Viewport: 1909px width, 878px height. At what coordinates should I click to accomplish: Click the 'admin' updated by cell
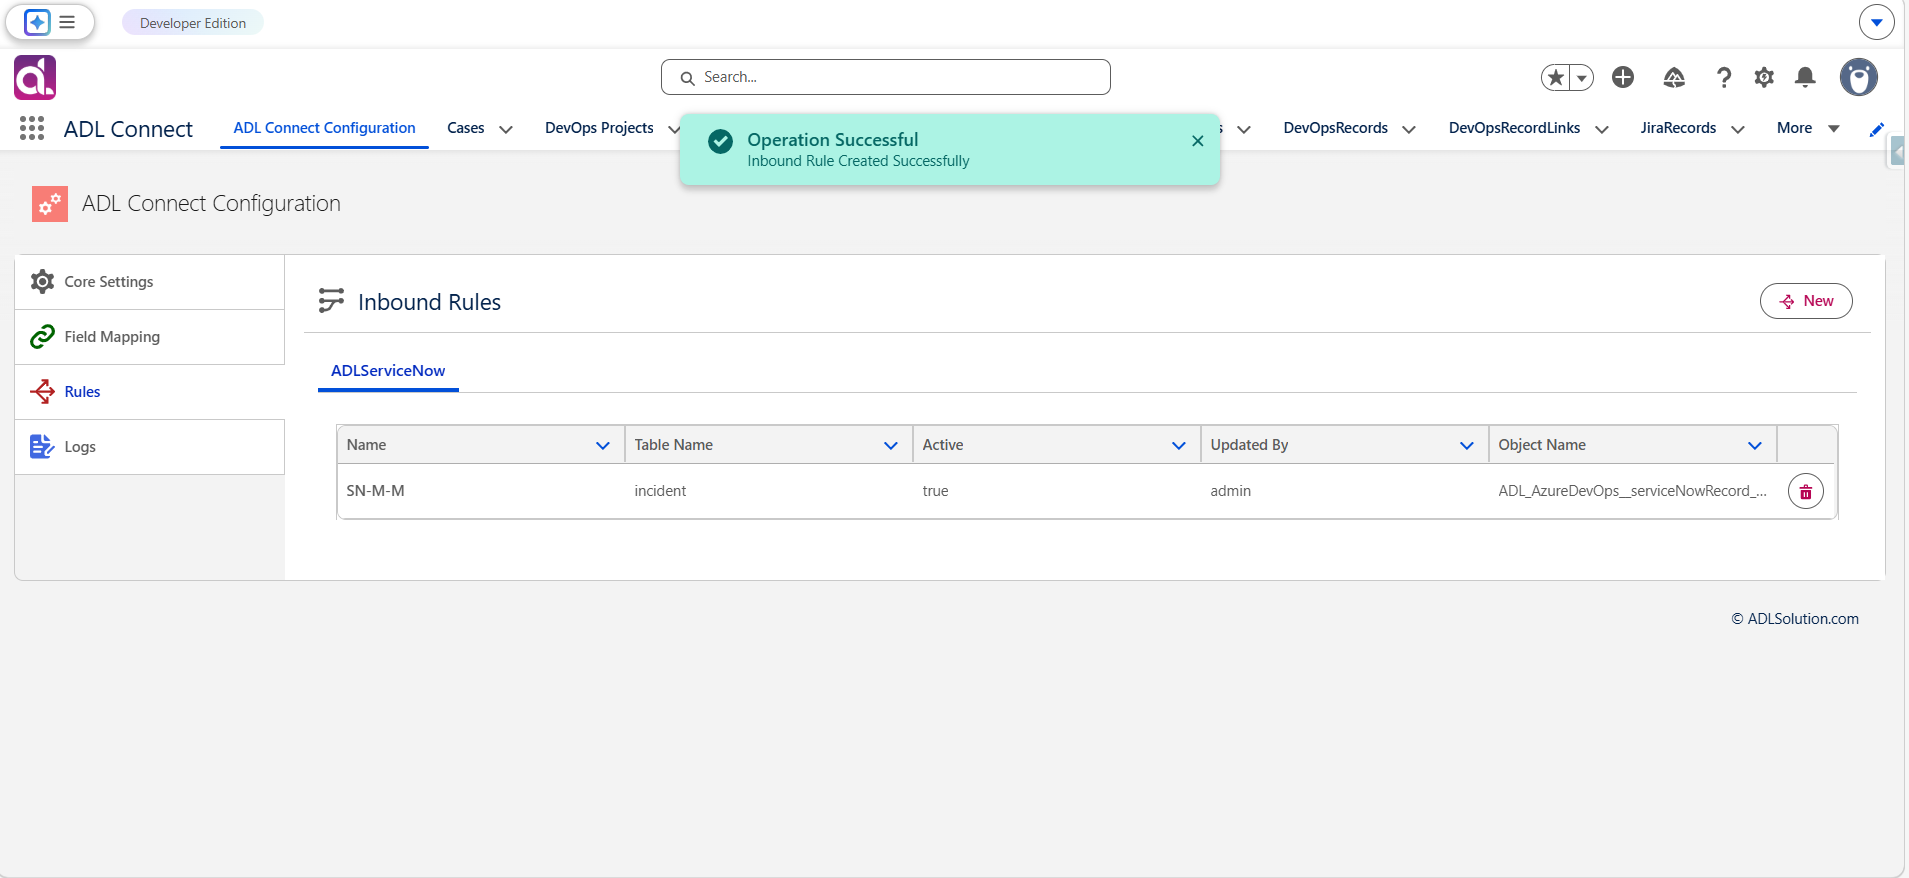[1345, 491]
